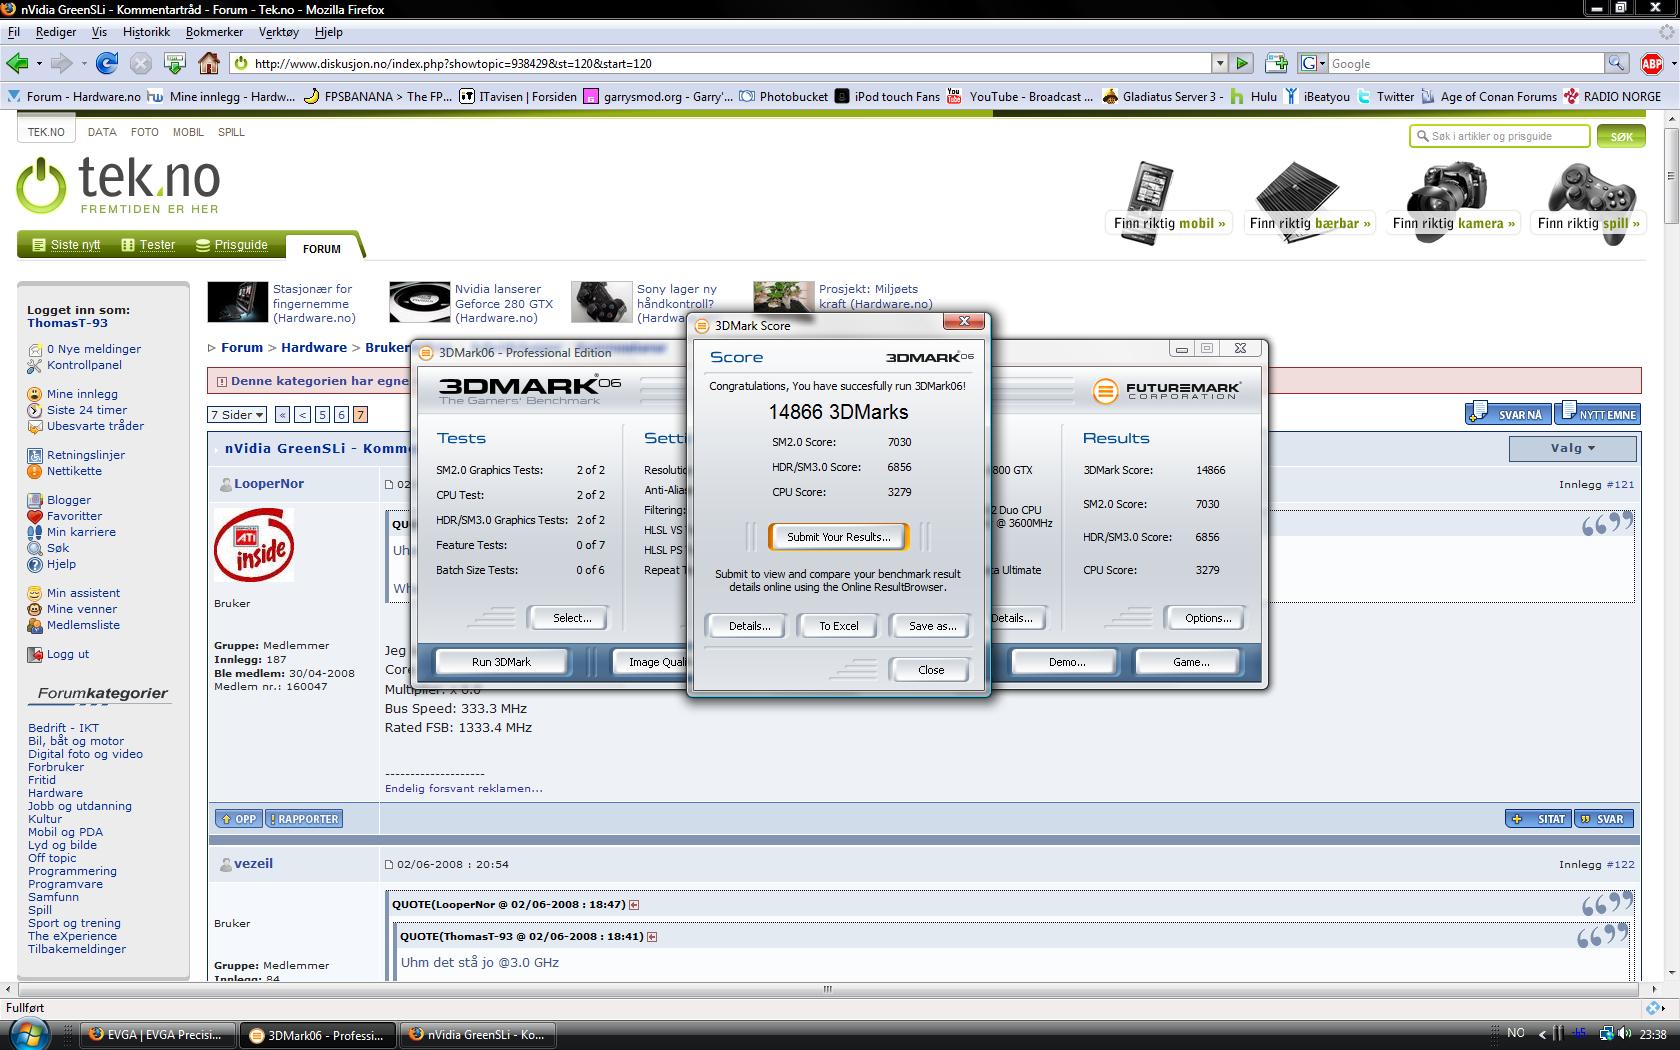Click the To Excel button
Screen dimensions: 1680x1050
point(838,626)
